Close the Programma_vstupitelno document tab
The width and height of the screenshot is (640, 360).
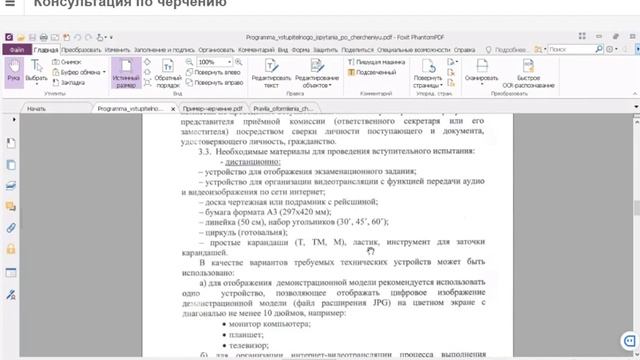[173, 109]
